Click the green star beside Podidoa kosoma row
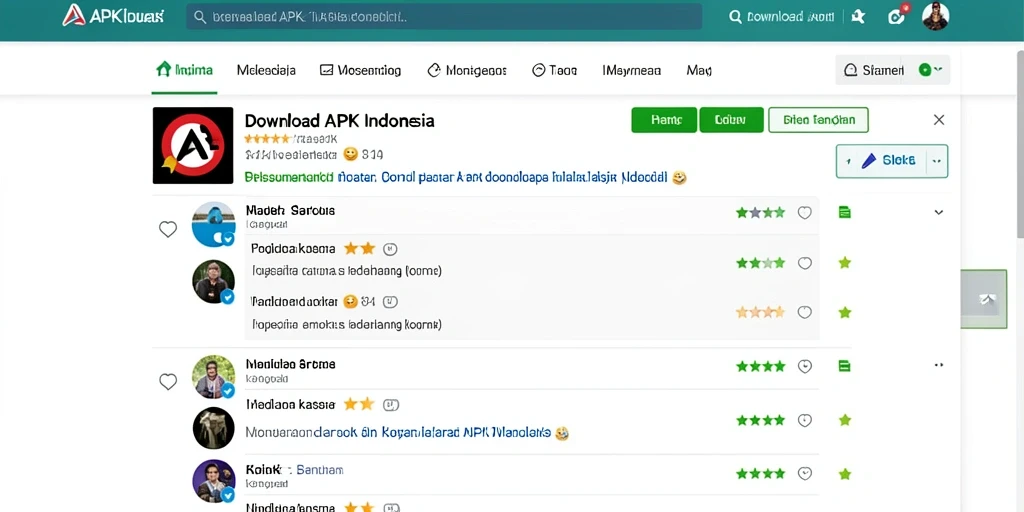1024x512 pixels. (844, 263)
